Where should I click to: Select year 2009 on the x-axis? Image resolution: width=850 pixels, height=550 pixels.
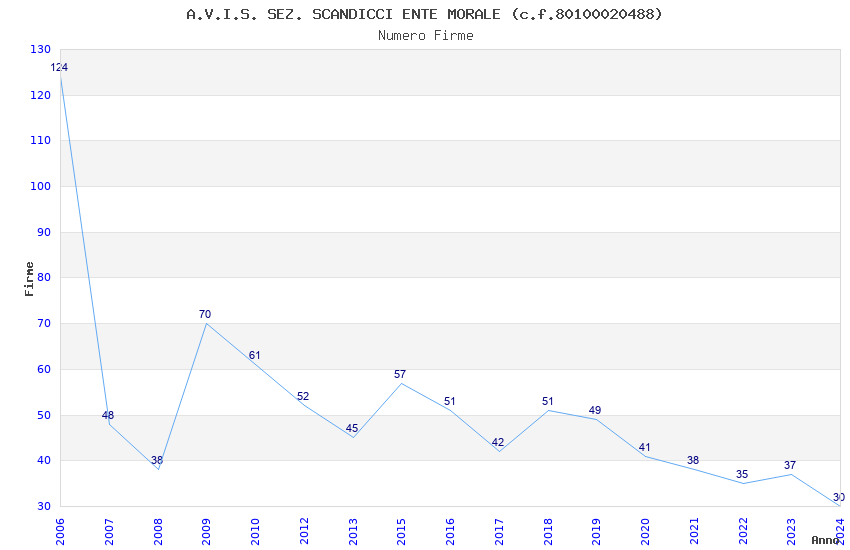click(x=207, y=531)
